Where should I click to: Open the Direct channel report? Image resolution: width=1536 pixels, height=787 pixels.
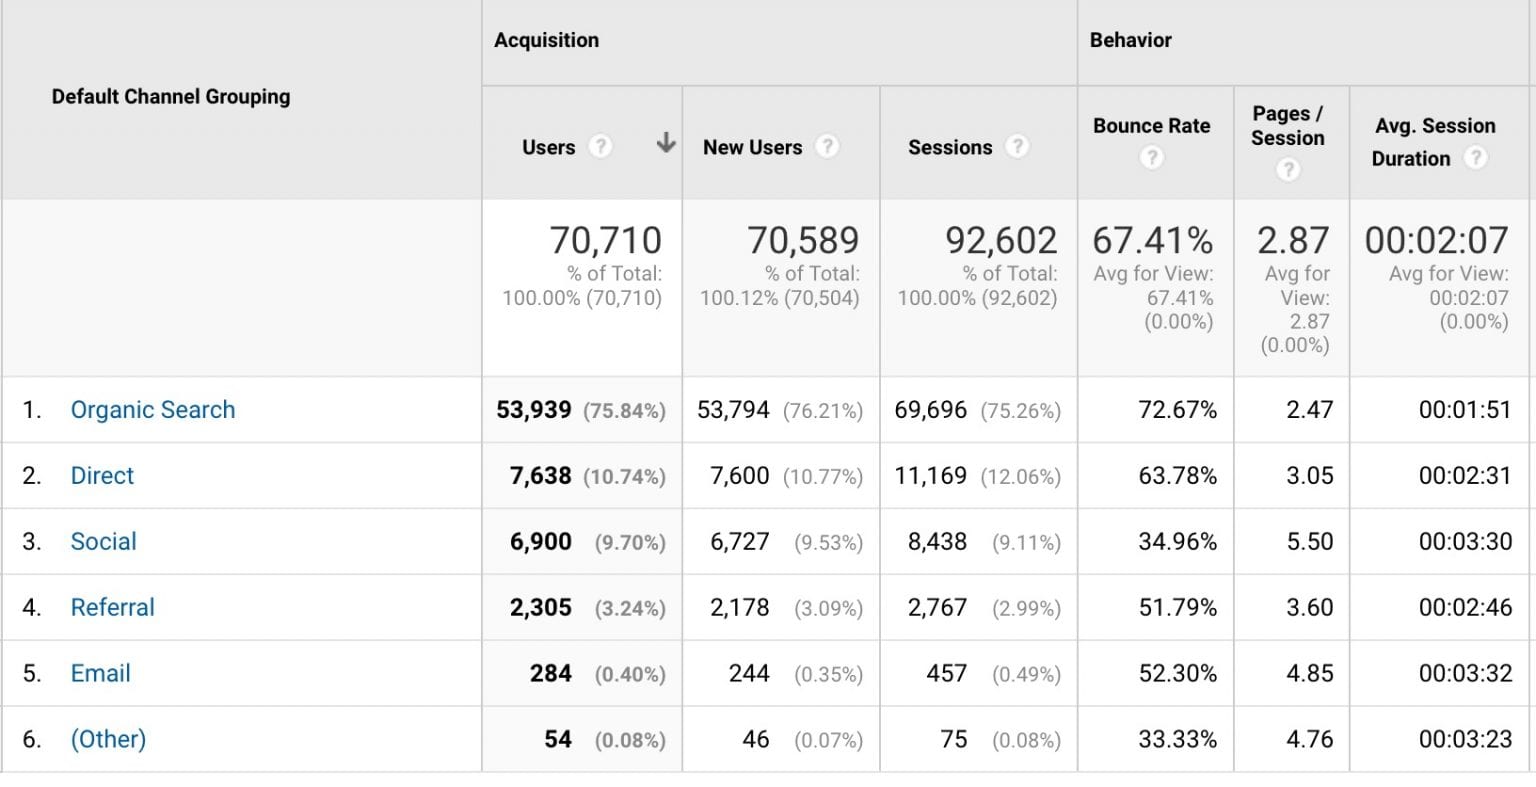point(102,475)
